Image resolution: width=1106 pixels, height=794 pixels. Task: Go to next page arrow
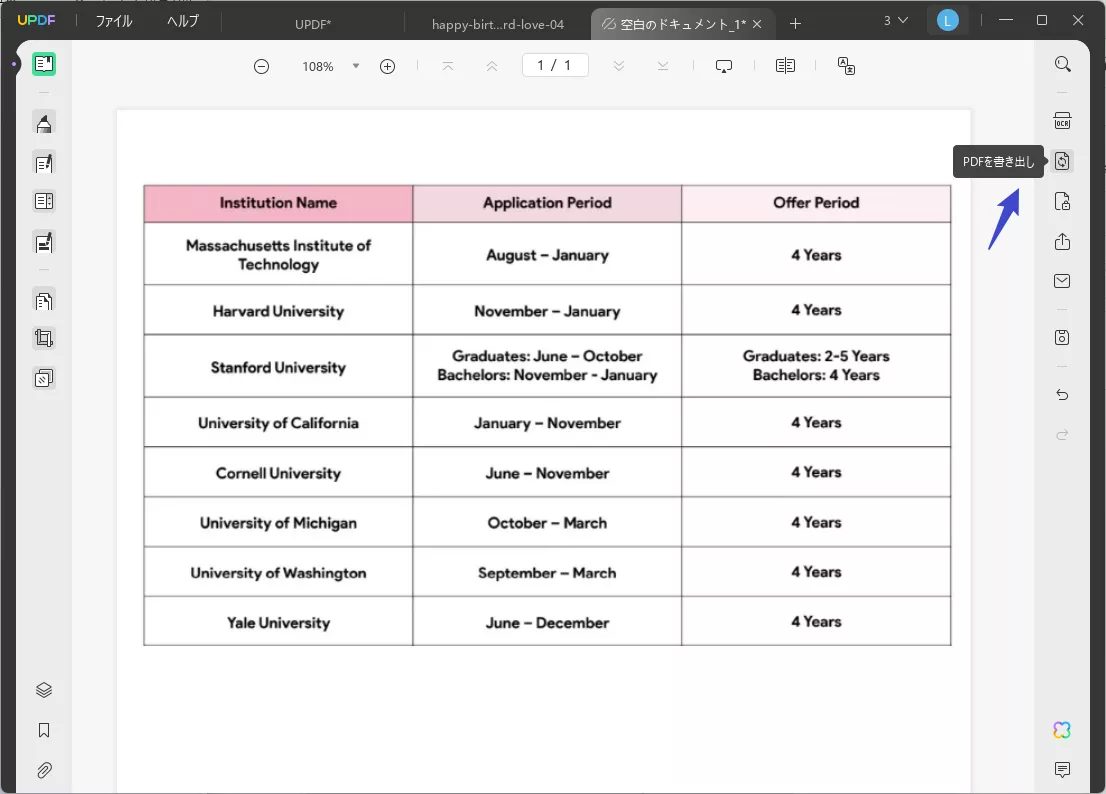point(619,66)
